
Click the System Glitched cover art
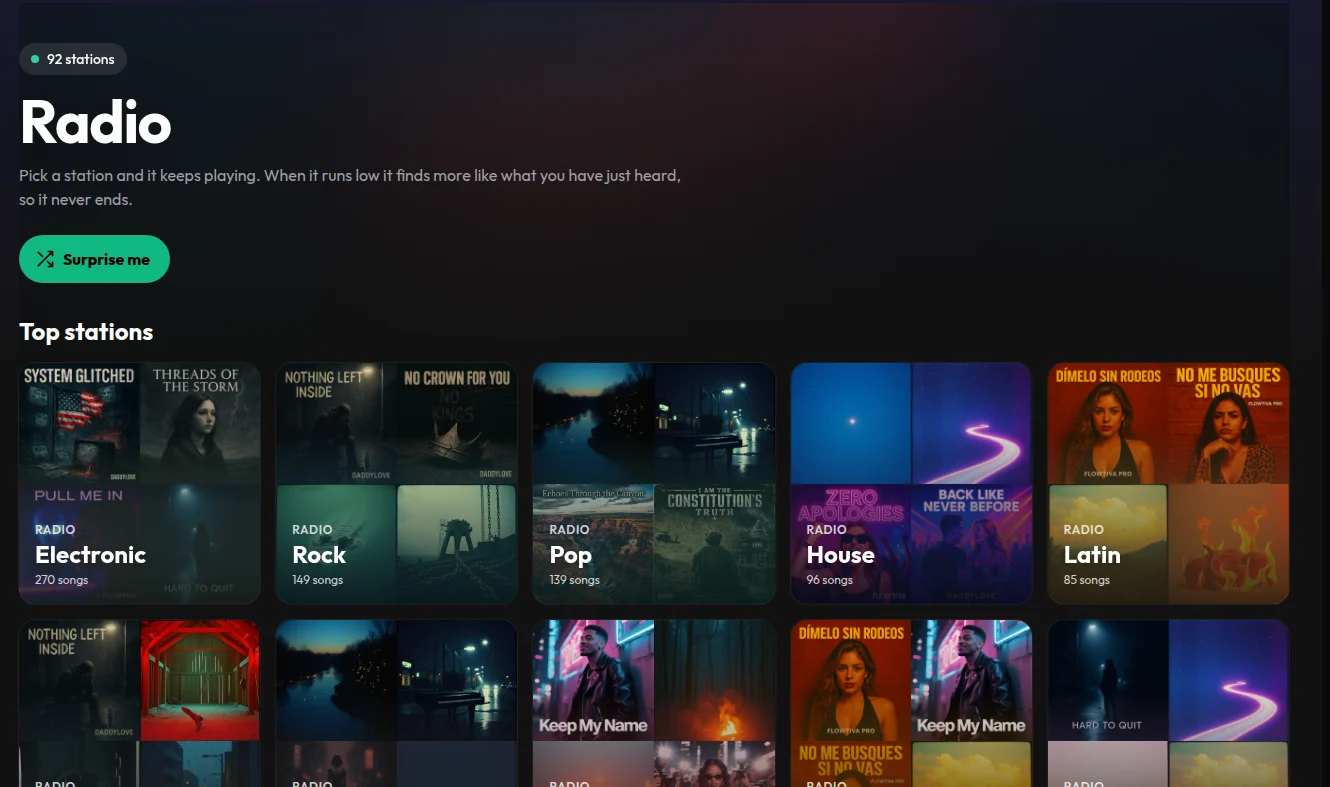[79, 423]
